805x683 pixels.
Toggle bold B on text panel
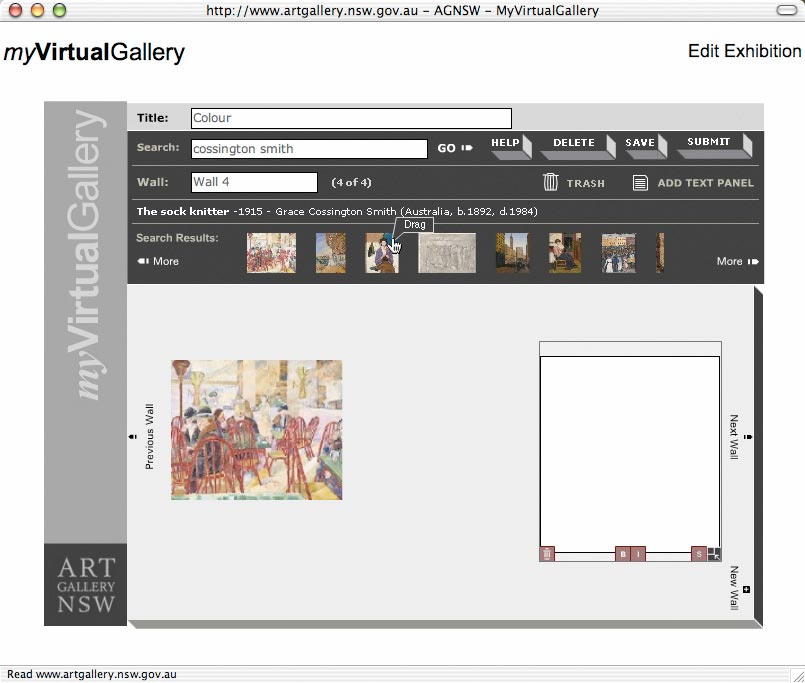[623, 554]
